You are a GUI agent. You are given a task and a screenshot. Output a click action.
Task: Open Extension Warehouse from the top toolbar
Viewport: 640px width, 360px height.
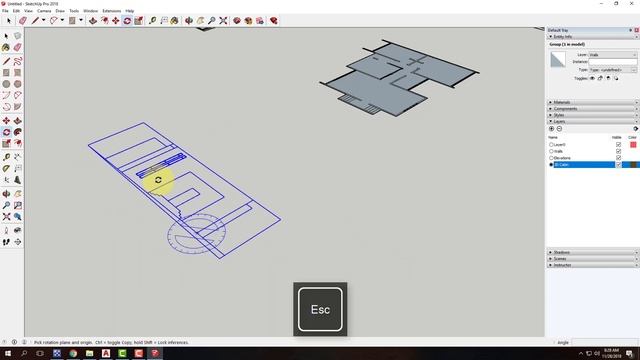[x=248, y=20]
